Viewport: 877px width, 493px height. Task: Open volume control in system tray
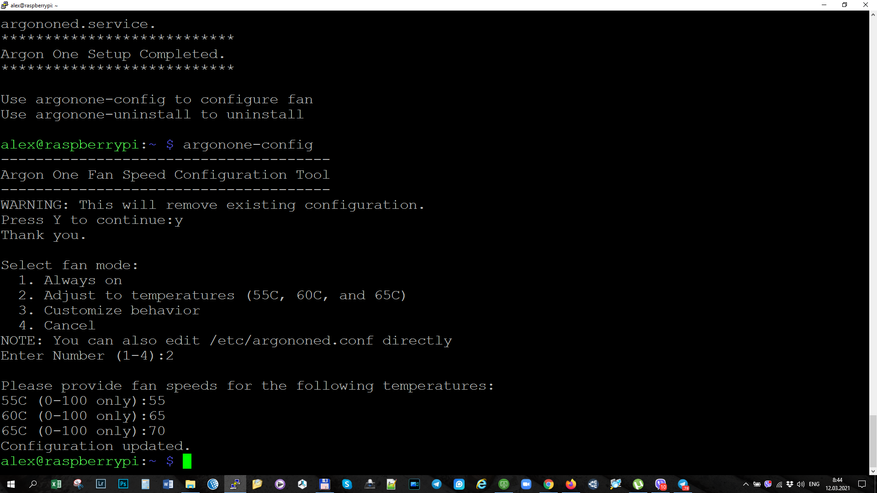[x=801, y=484]
